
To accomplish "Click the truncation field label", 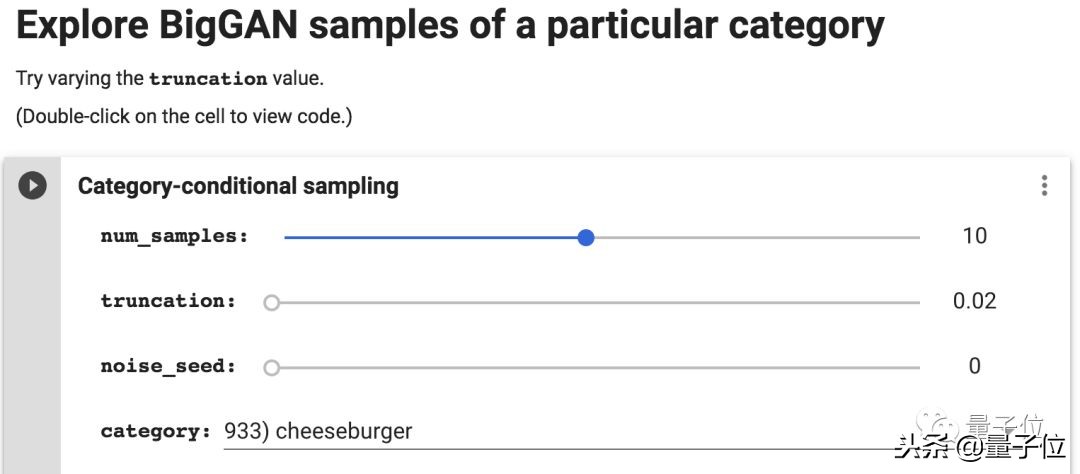I will click(168, 301).
